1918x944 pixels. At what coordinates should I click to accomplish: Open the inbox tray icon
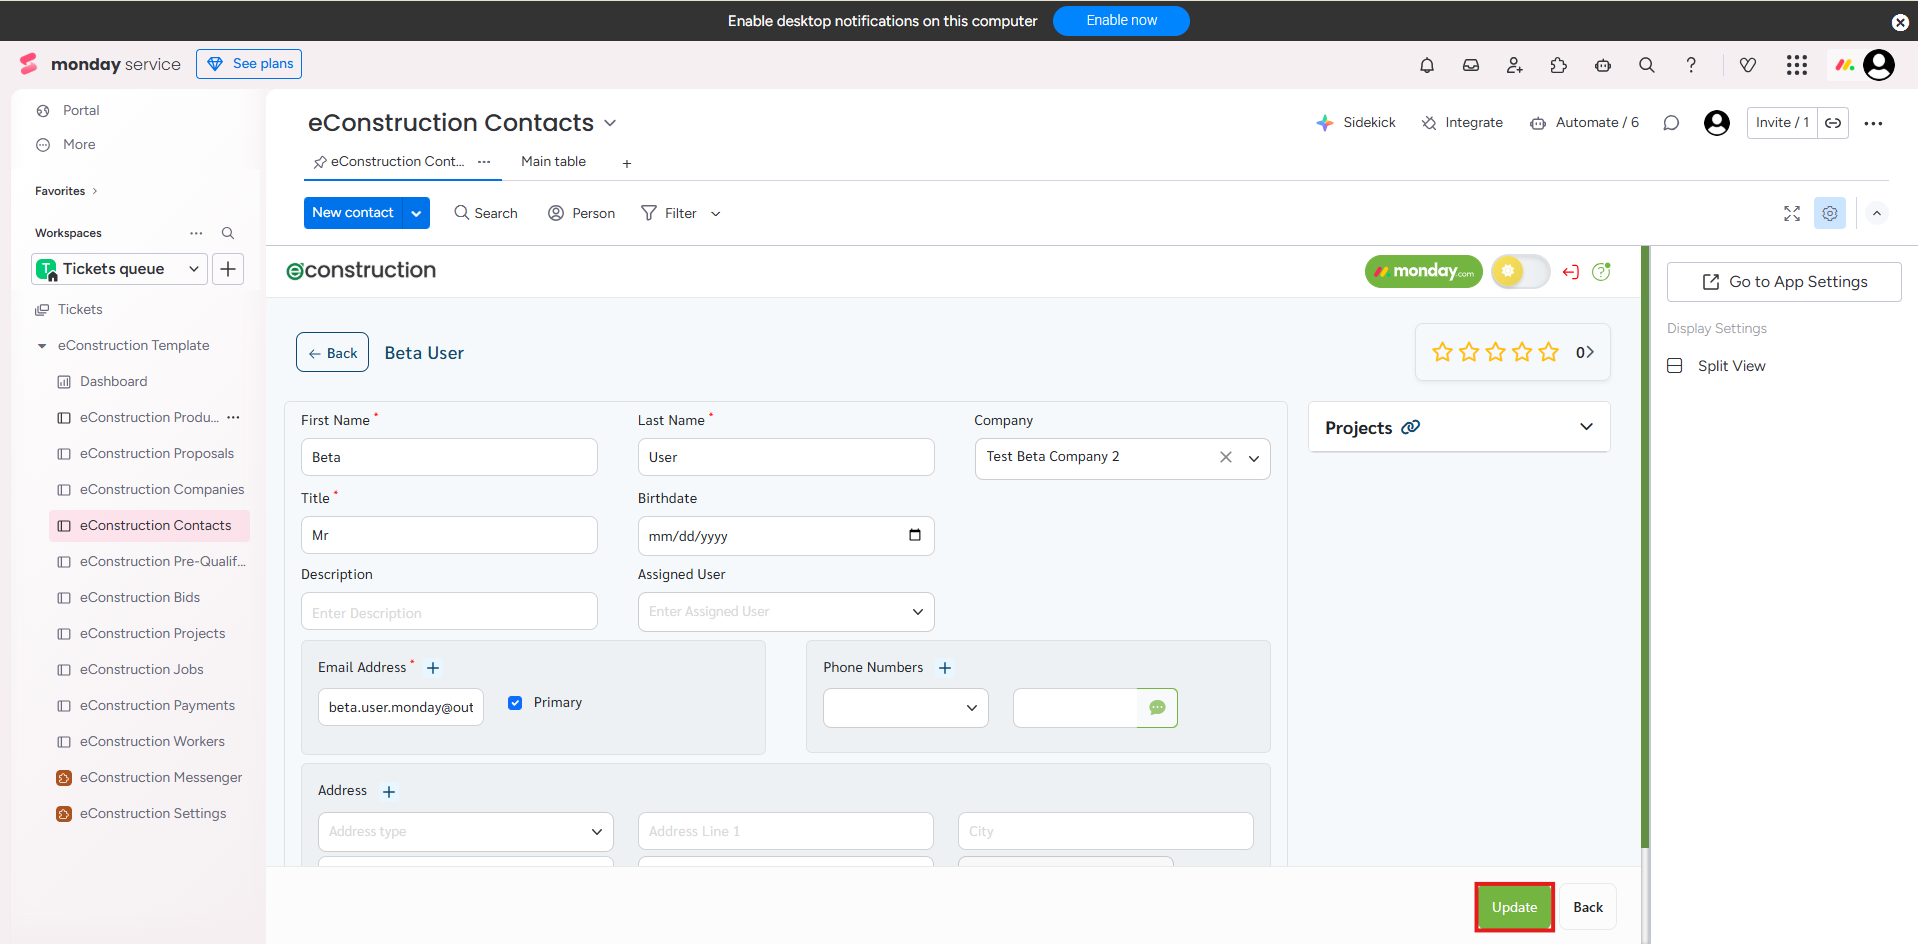[1470, 65]
